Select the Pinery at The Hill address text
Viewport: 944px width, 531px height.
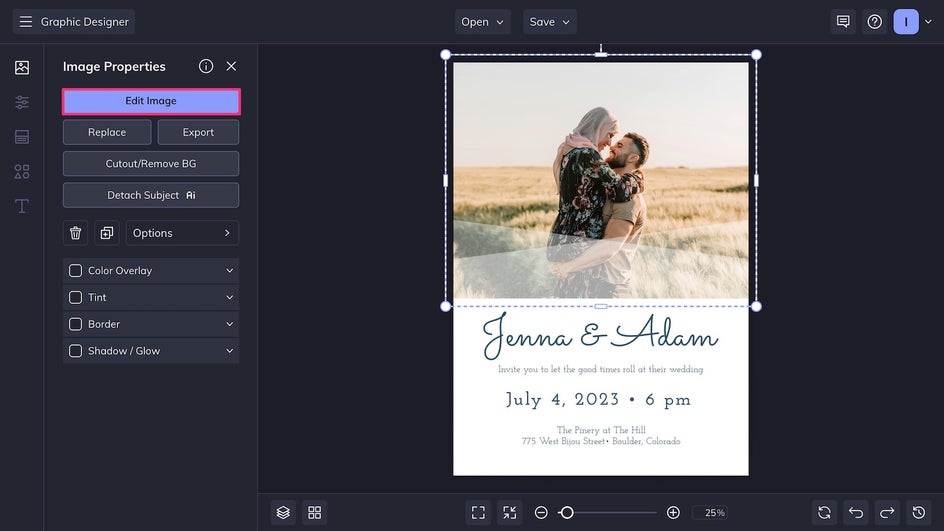pos(601,435)
